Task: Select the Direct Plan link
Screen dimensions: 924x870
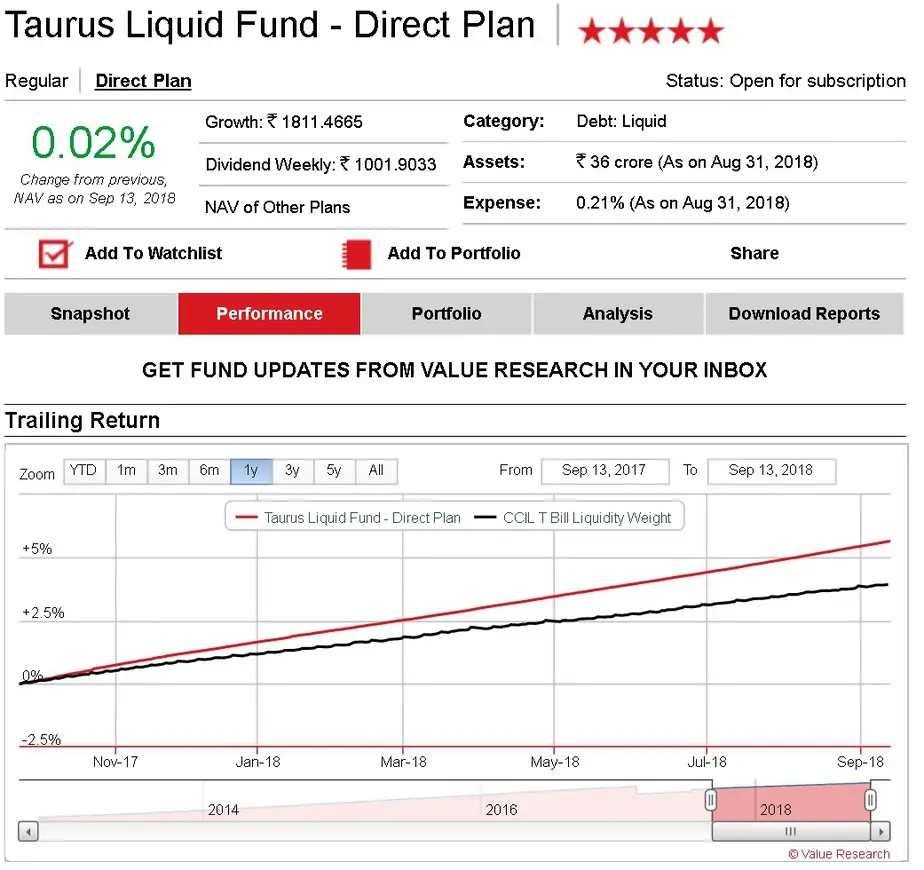Action: [x=143, y=81]
